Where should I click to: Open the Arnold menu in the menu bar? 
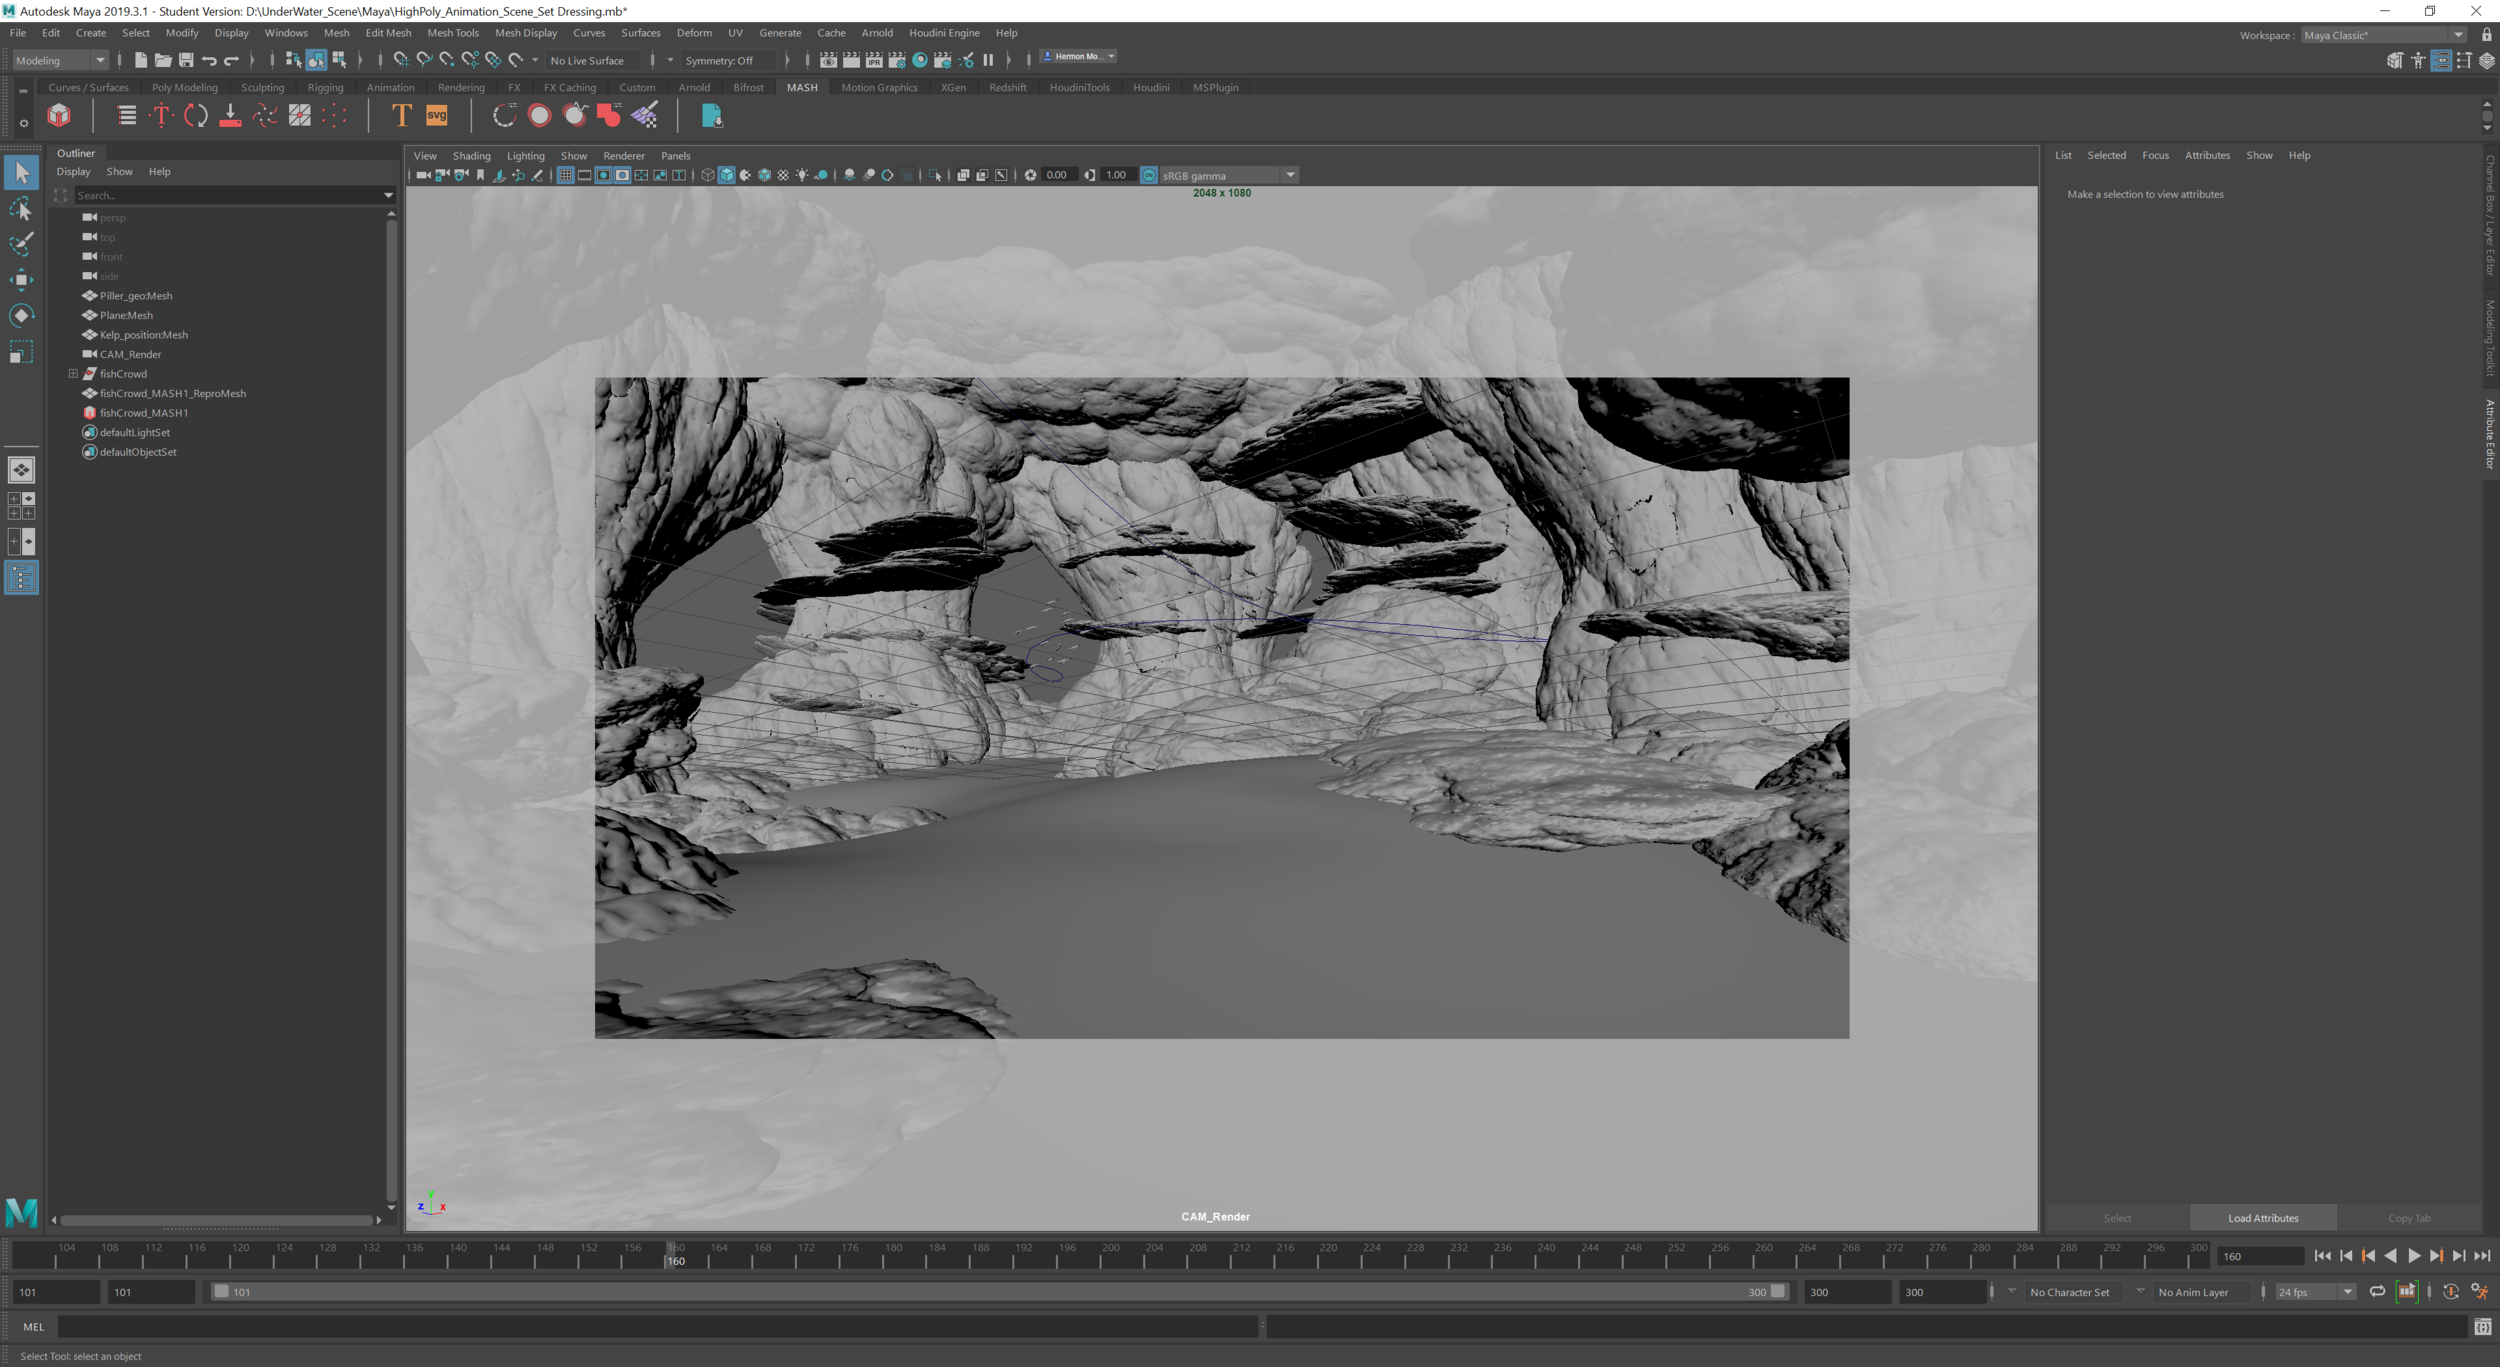coord(877,33)
